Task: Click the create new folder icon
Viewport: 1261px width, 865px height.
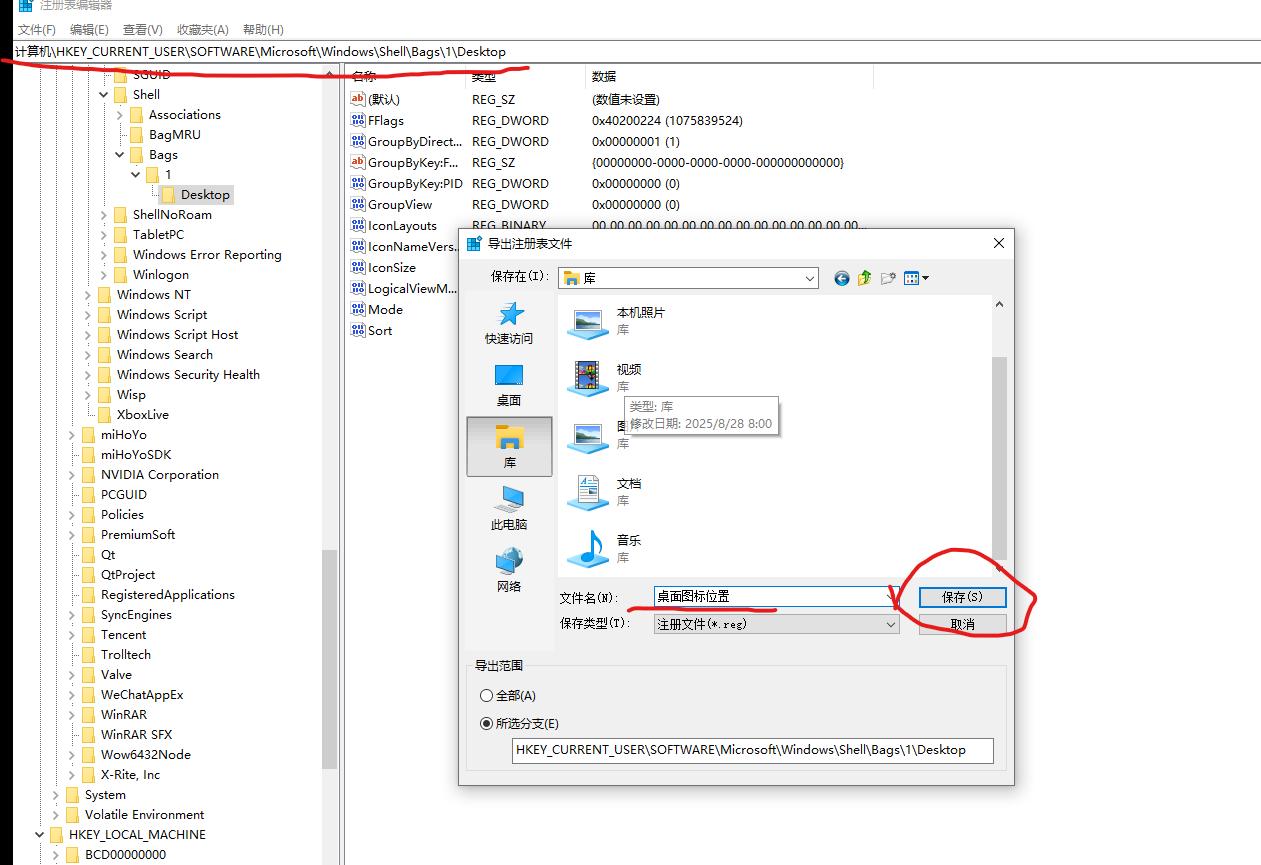Action: point(888,278)
